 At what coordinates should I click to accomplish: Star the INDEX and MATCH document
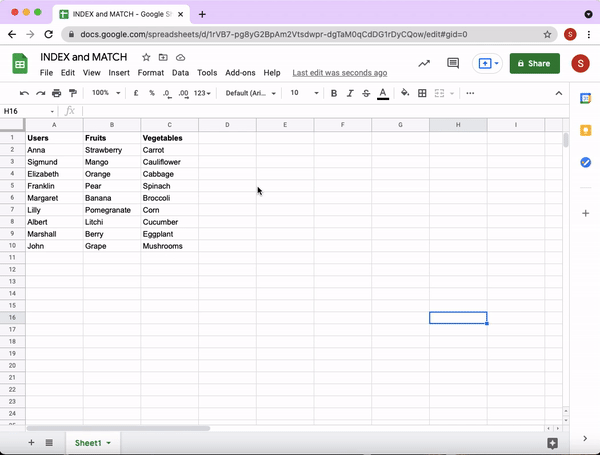click(146, 57)
